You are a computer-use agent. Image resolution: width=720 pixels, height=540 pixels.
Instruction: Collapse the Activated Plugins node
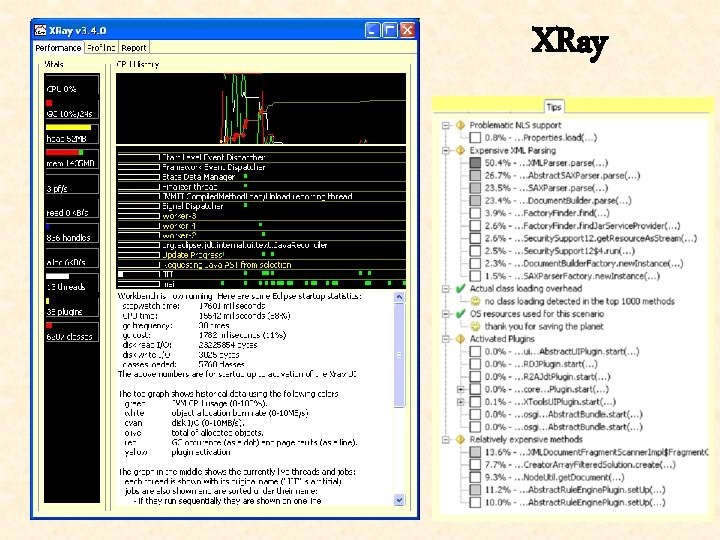point(445,339)
